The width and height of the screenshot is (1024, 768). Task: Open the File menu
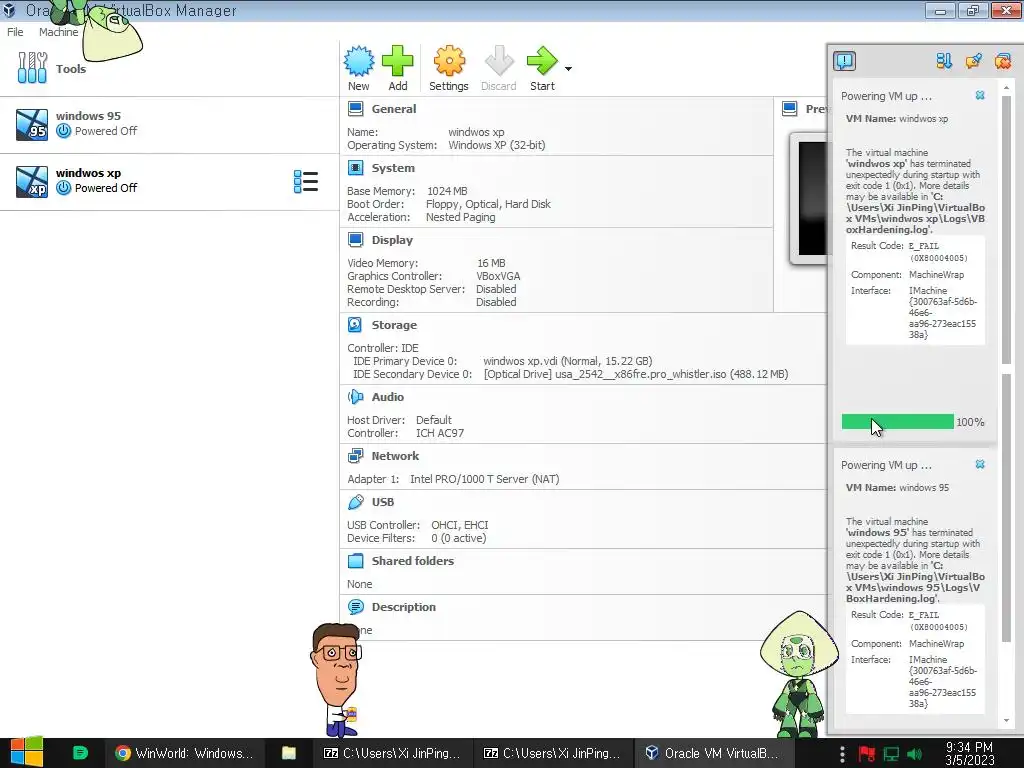[x=15, y=32]
